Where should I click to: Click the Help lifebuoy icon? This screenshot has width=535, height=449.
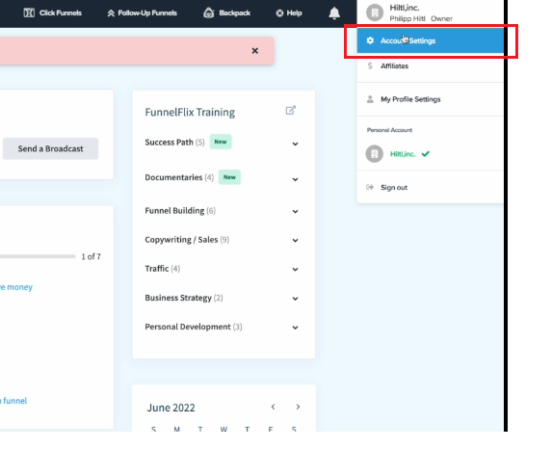(x=279, y=13)
